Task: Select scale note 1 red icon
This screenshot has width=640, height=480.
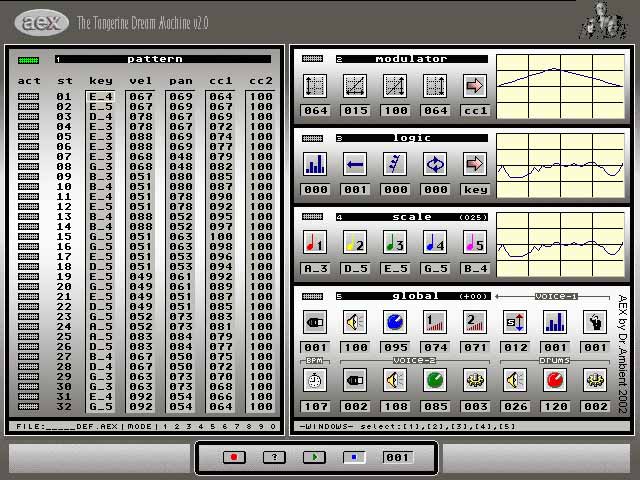Action: coord(315,243)
